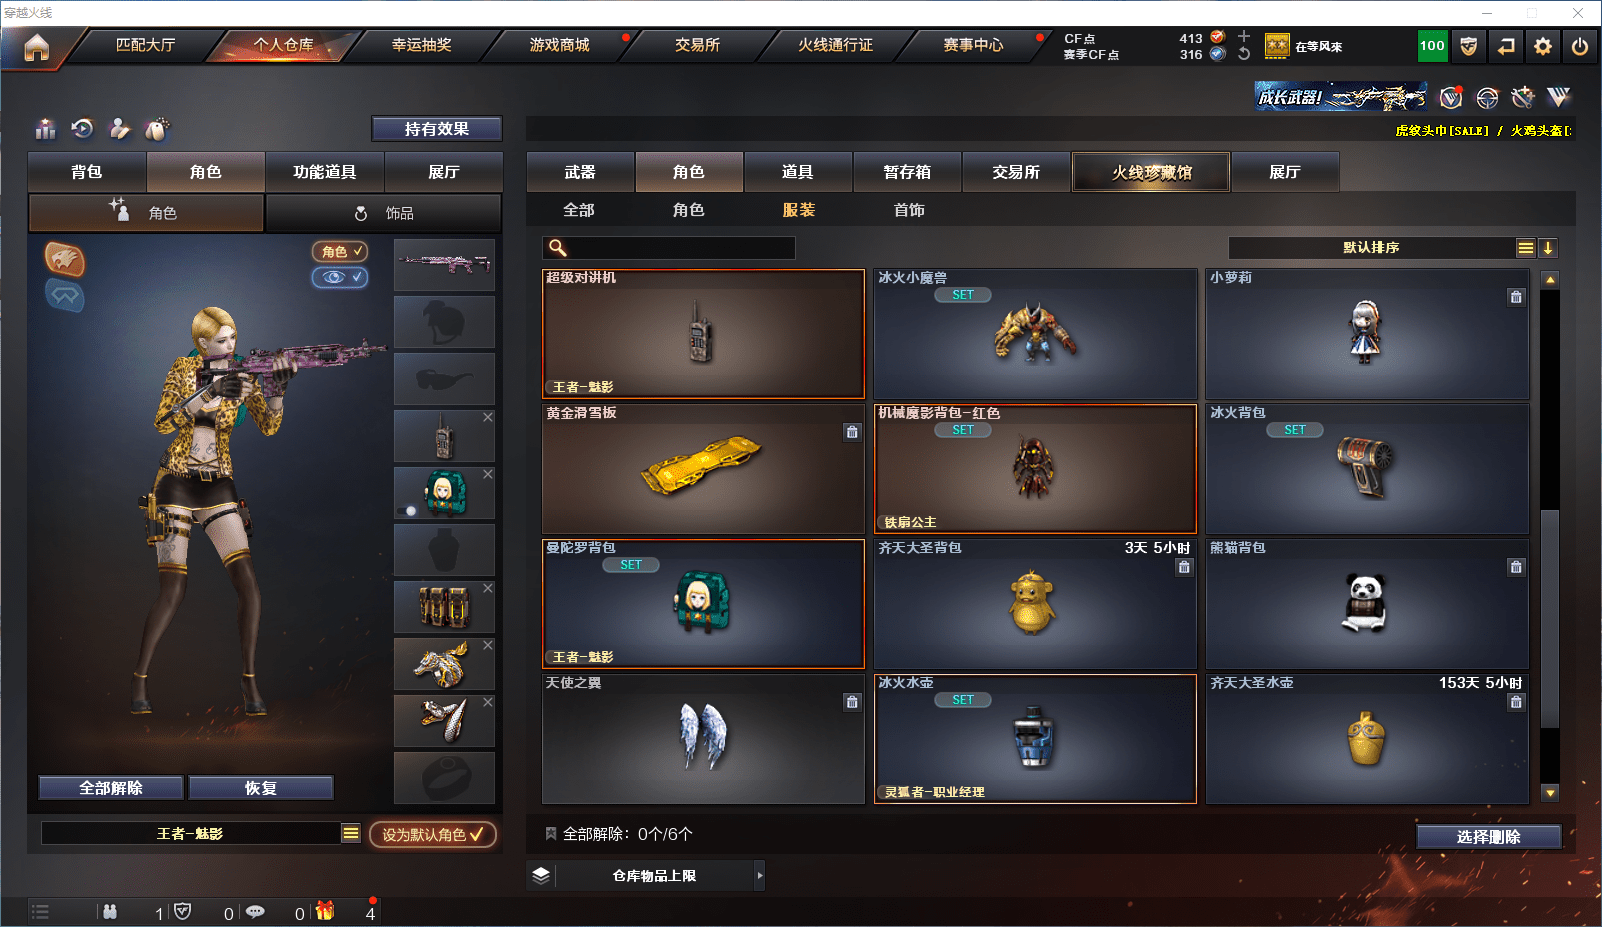Open the gift box icon in status bar
Viewport: 1602px width, 927px height.
pyautogui.click(x=325, y=911)
